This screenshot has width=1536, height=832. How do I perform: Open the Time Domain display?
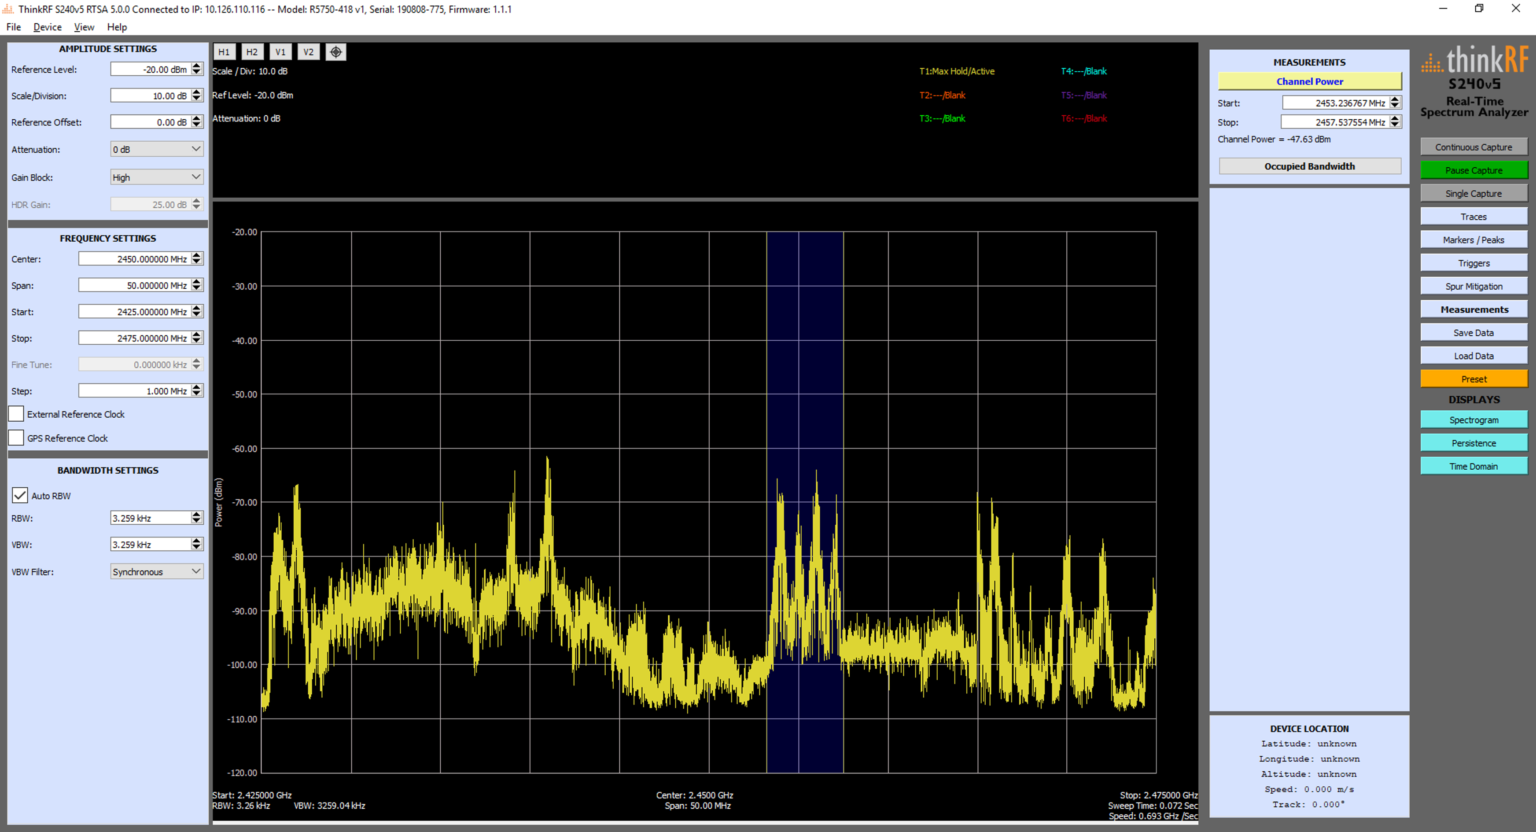tap(1473, 465)
